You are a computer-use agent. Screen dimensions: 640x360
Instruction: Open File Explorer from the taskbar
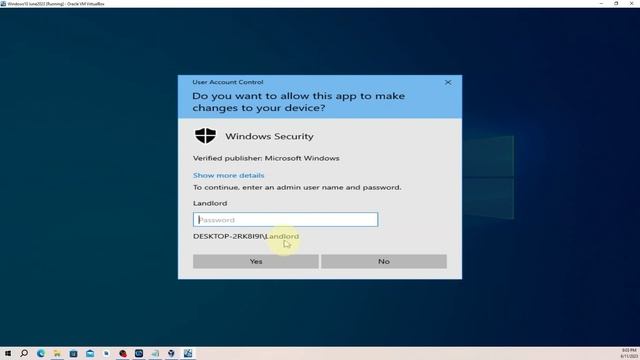(57, 353)
